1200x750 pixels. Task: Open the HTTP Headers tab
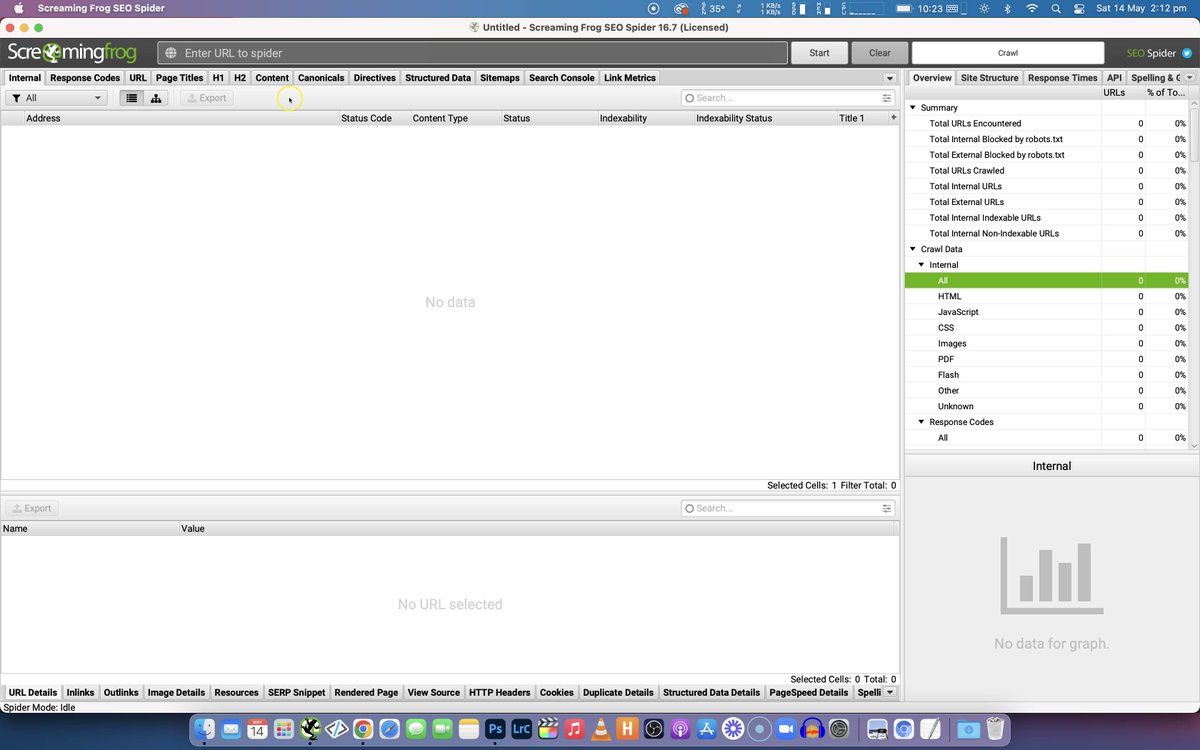point(500,692)
